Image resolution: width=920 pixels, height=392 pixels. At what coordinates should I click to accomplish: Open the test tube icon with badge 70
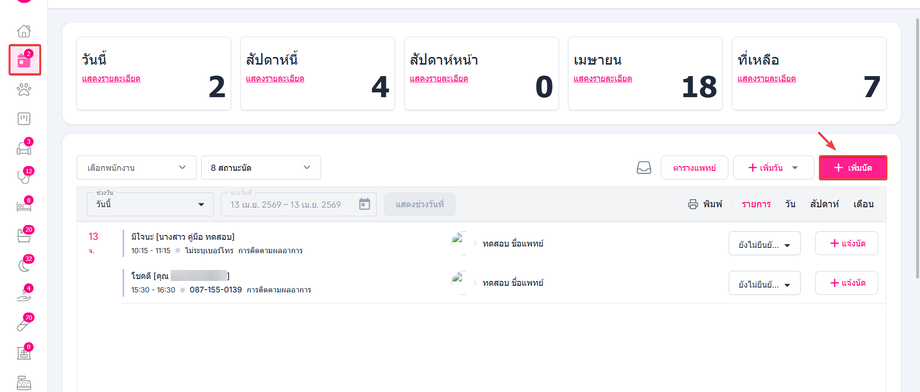(24, 323)
